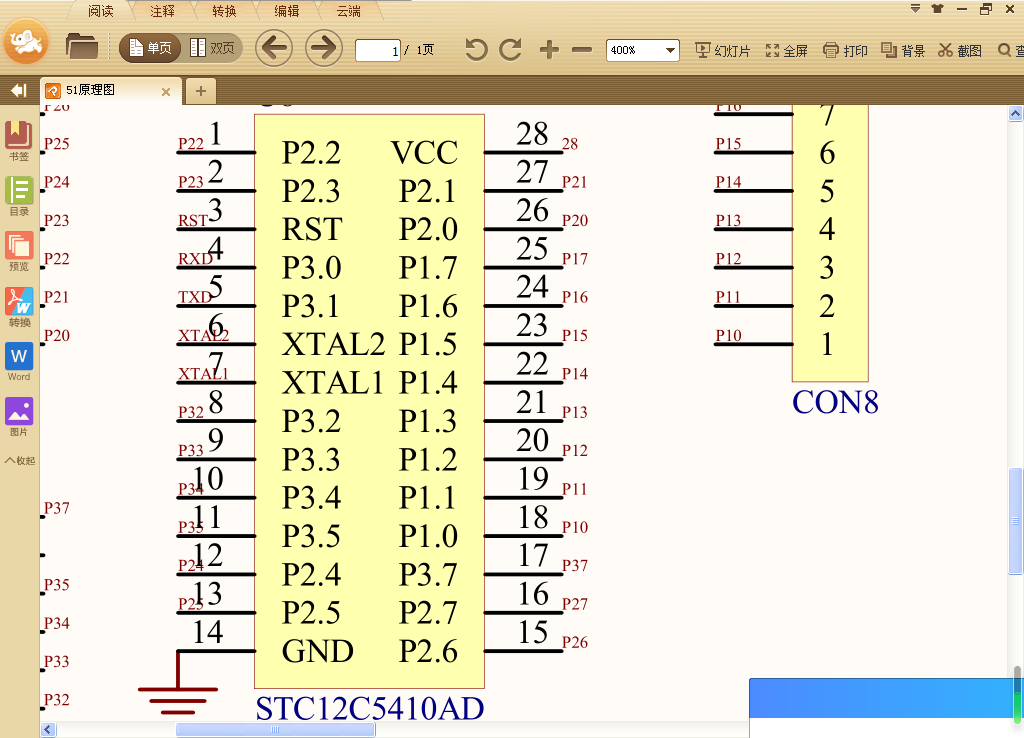Click the elephant app logo icon
The image size is (1024, 738).
26,42
